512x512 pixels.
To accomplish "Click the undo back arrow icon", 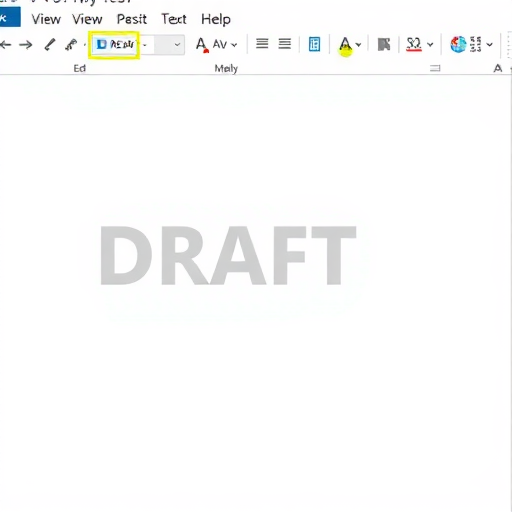I will 5,44.
